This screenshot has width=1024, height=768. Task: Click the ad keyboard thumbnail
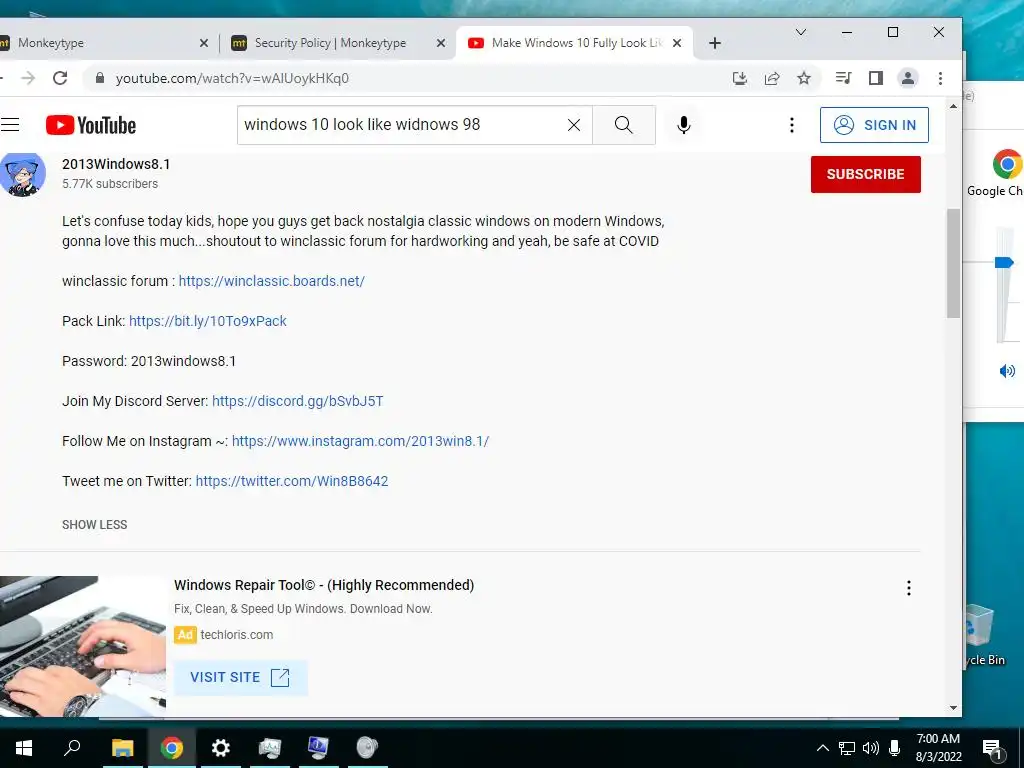click(83, 647)
